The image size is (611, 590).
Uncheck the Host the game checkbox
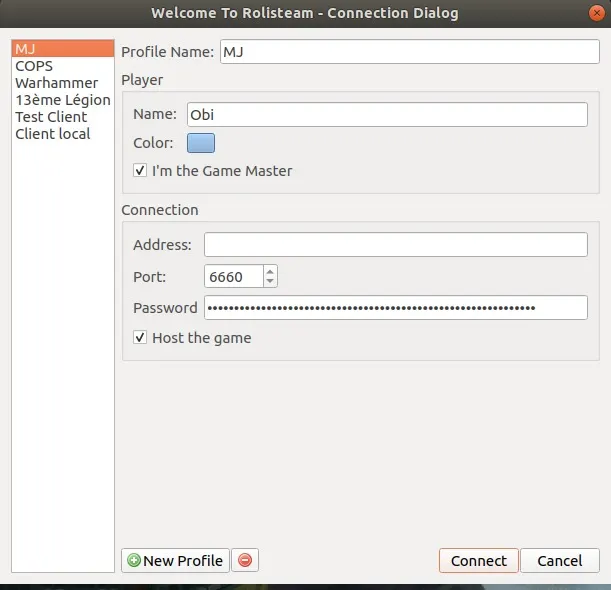coord(140,337)
